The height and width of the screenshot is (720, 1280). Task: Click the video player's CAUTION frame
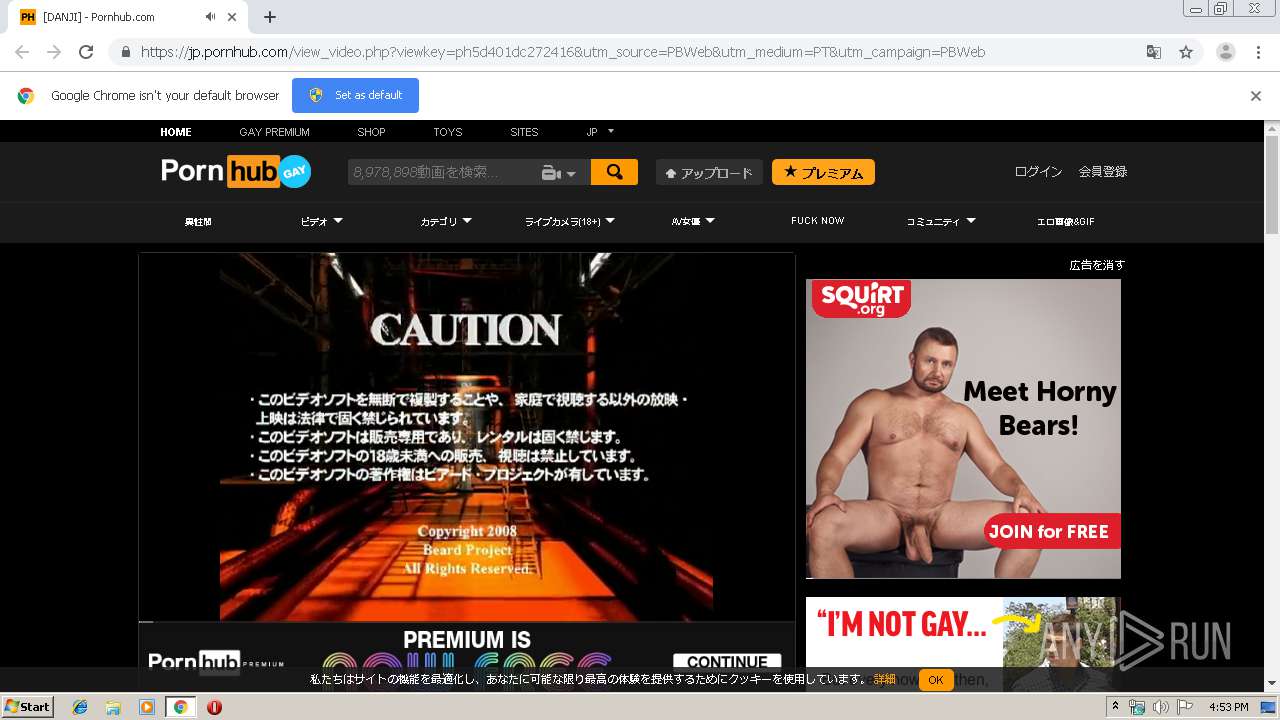pyautogui.click(x=466, y=436)
